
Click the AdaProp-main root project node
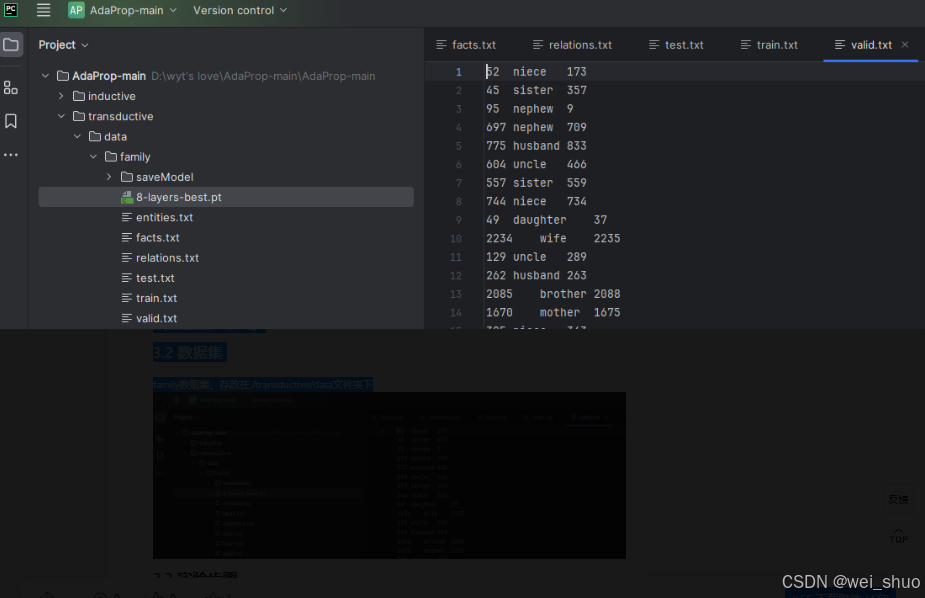(109, 76)
